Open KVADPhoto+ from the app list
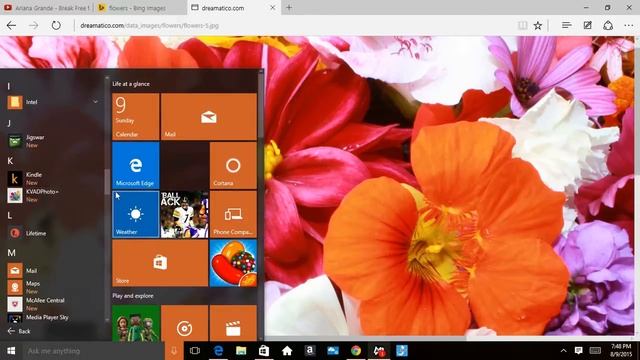This screenshot has height=360, width=640. pos(53,195)
